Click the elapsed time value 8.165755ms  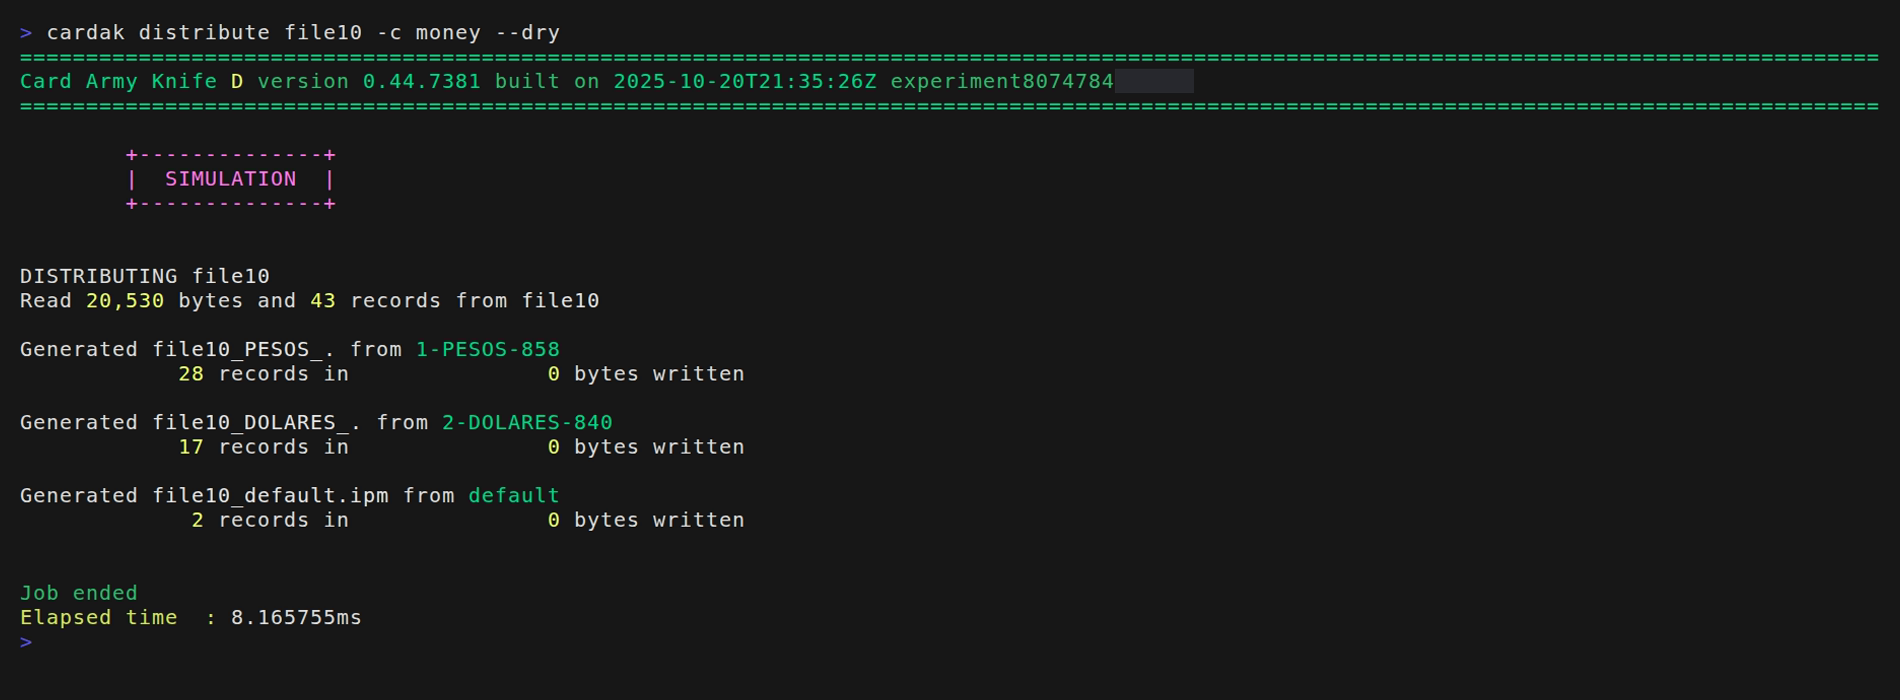[x=296, y=618]
